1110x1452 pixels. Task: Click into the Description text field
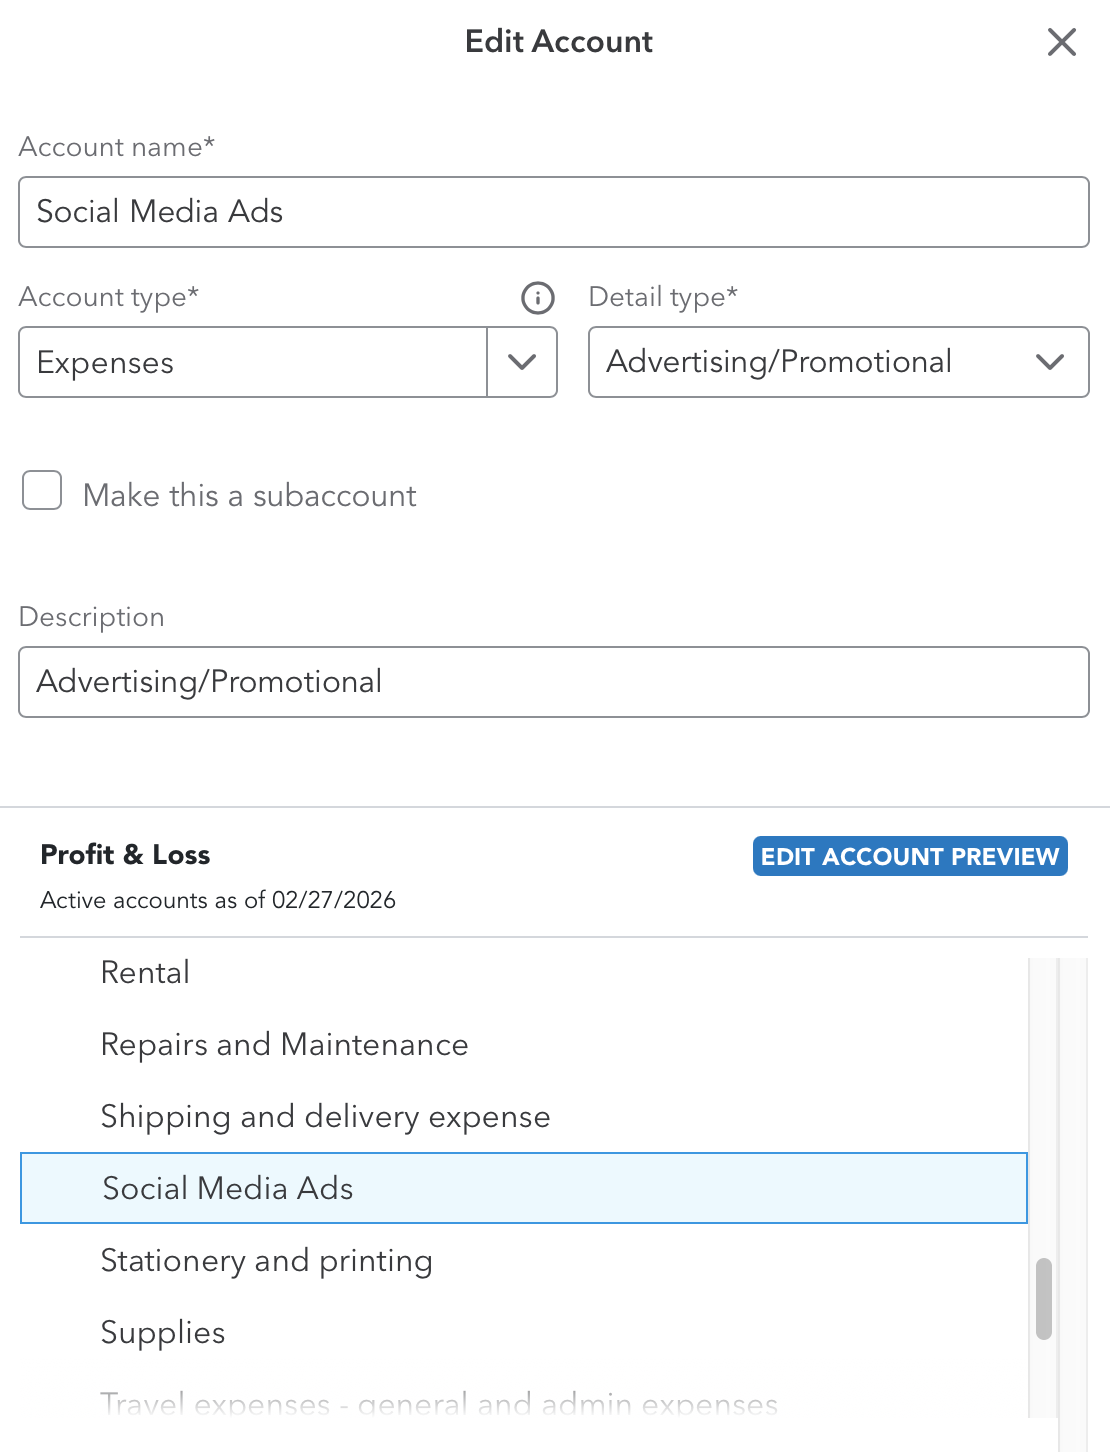click(x=553, y=682)
